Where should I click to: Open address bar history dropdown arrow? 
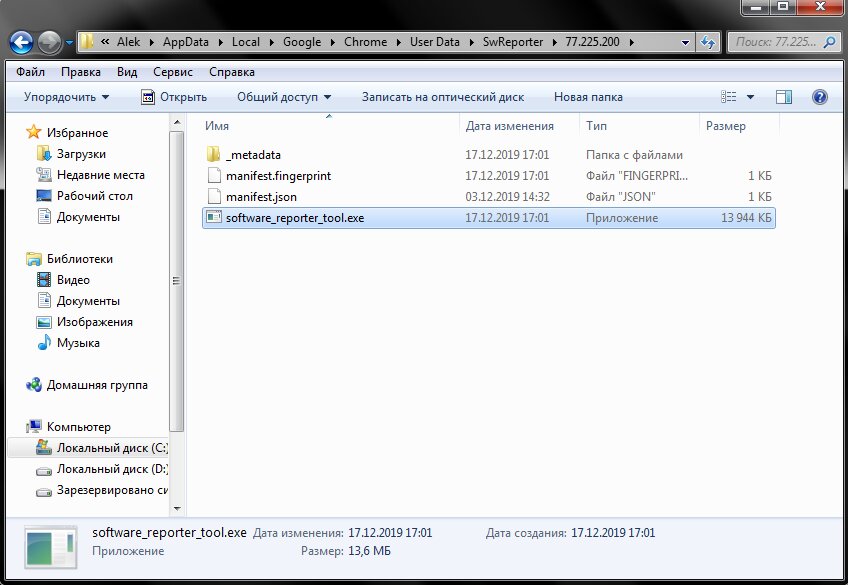click(685, 42)
